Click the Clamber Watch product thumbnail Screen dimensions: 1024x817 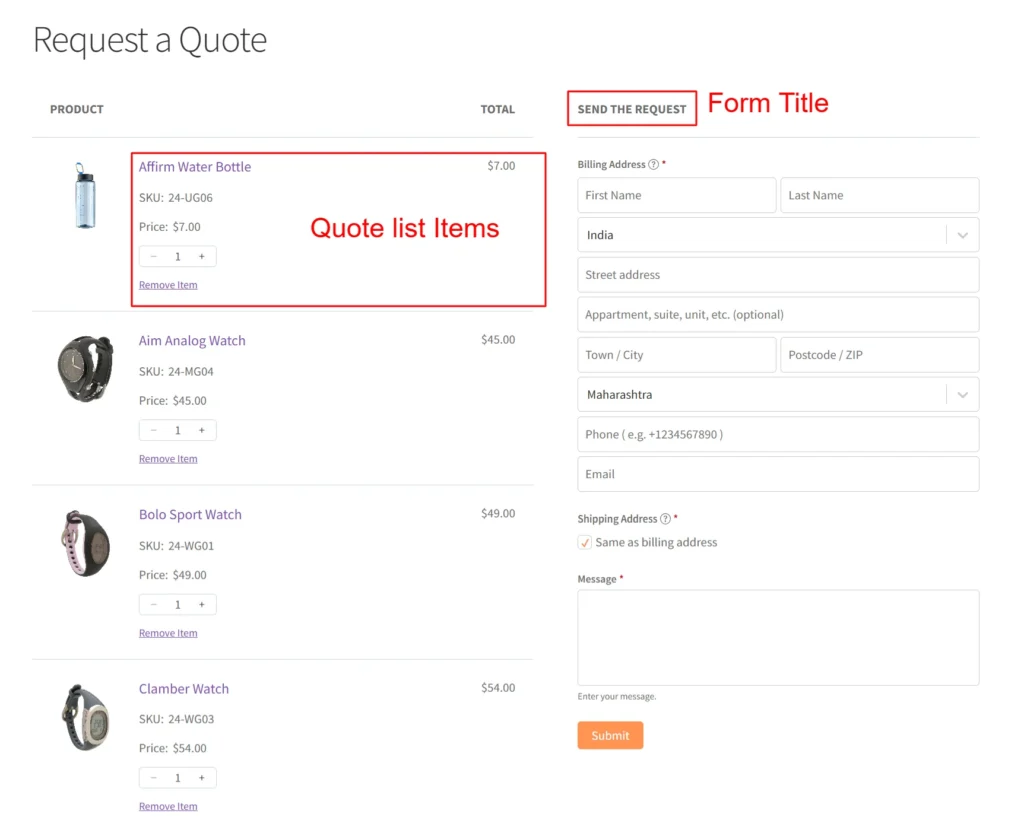(85, 715)
